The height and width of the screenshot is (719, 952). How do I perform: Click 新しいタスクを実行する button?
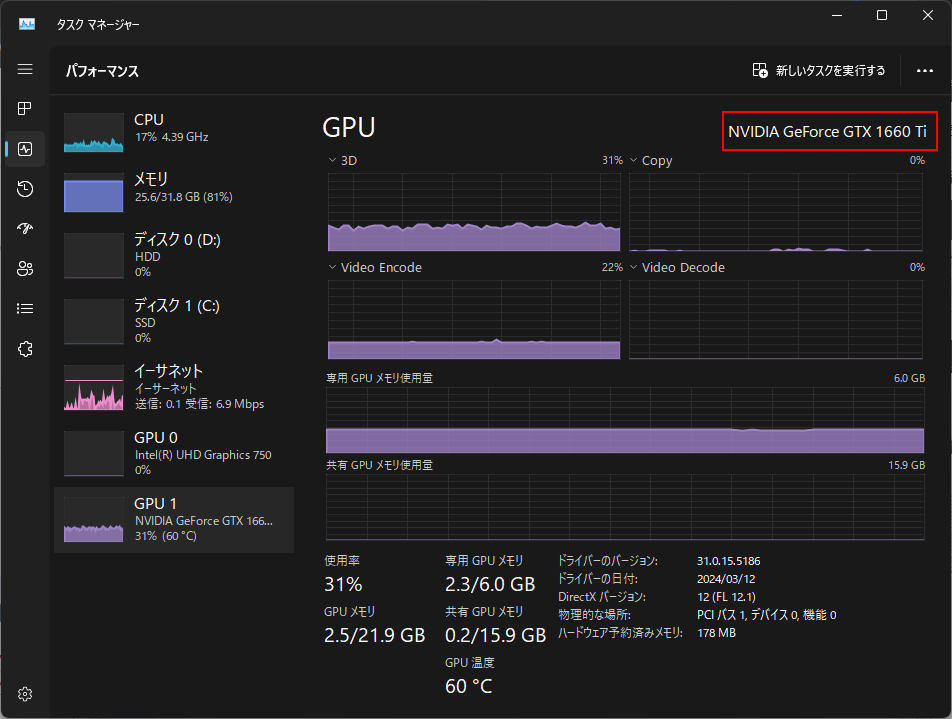pos(819,70)
